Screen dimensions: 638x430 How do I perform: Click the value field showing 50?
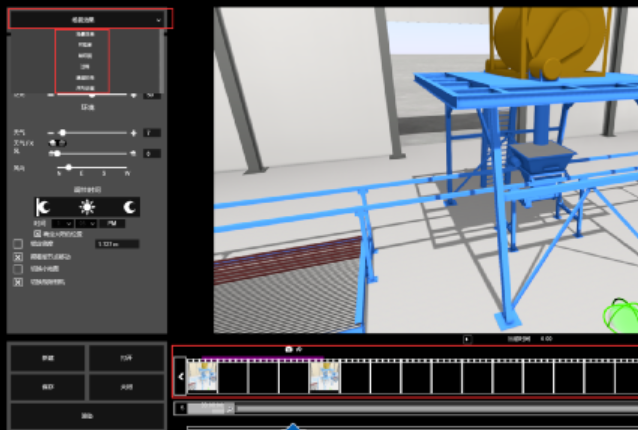click(x=152, y=96)
